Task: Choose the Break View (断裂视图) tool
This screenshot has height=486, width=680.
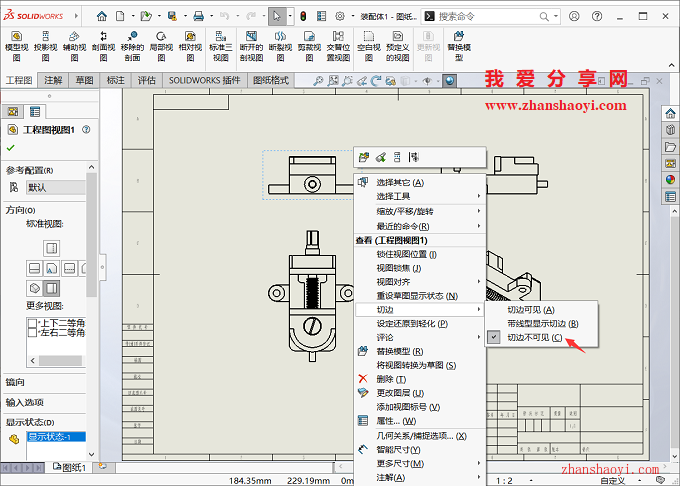Action: point(281,46)
